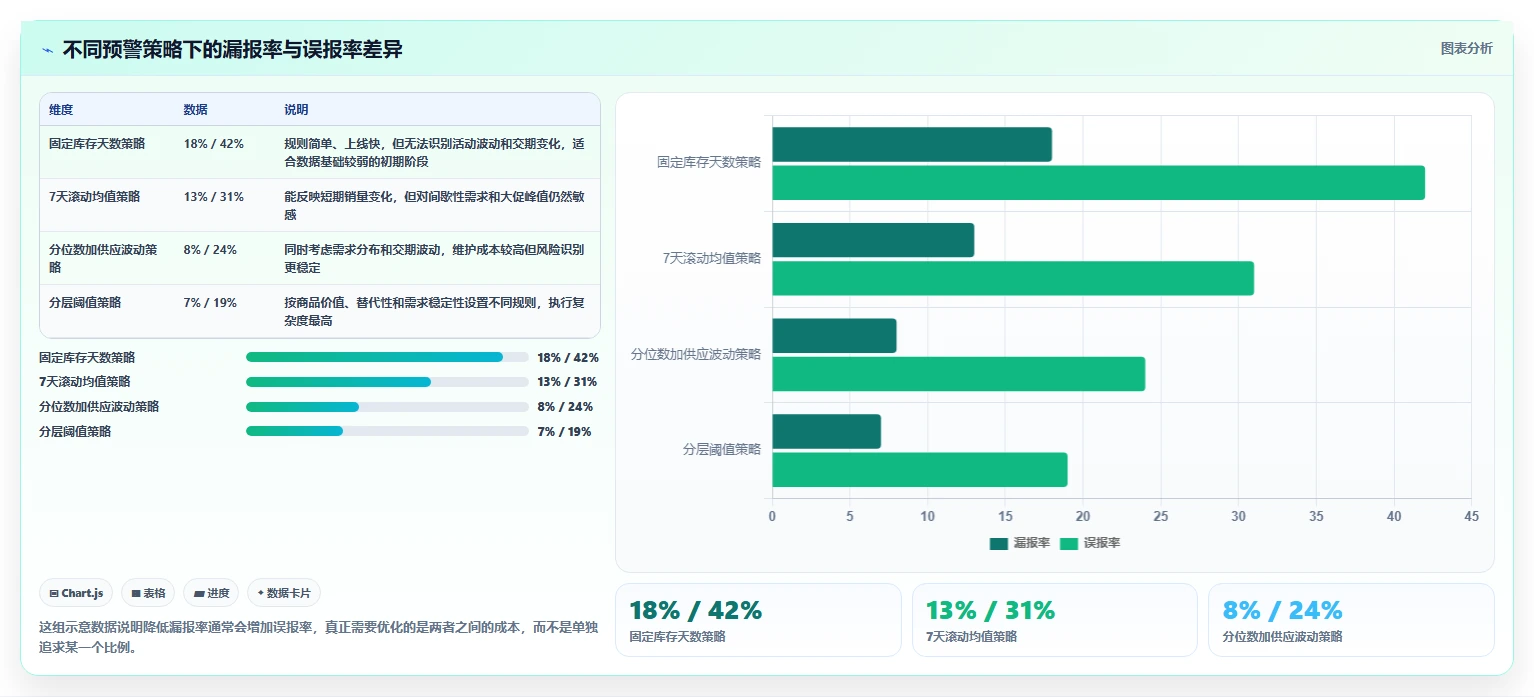Open the 13% / 31% data card
This screenshot has height=697, width=1534.
click(1054, 620)
